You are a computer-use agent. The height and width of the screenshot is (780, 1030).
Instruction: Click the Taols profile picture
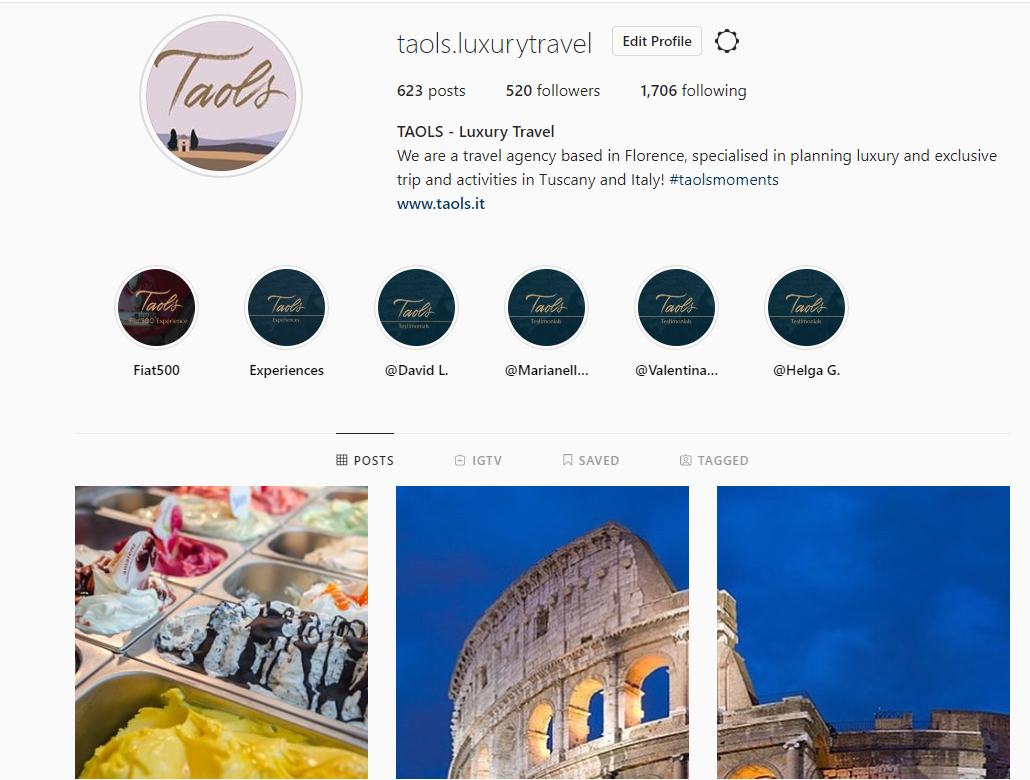click(x=221, y=97)
